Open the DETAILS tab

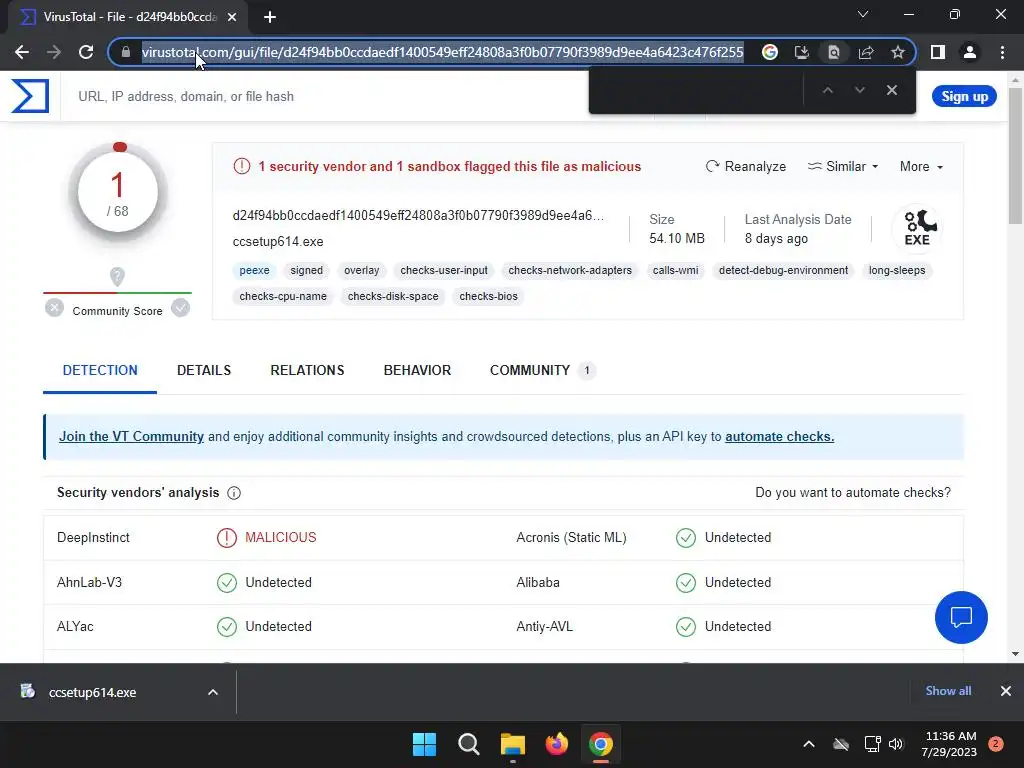(x=204, y=370)
